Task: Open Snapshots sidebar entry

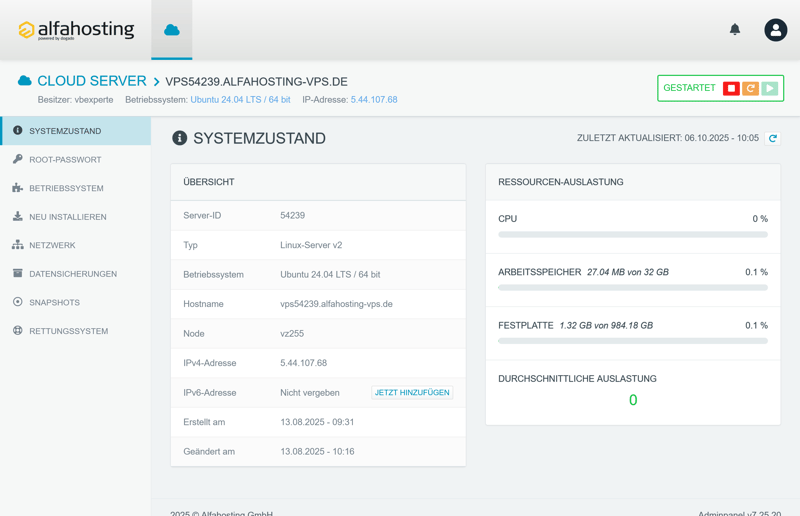Action: point(54,302)
